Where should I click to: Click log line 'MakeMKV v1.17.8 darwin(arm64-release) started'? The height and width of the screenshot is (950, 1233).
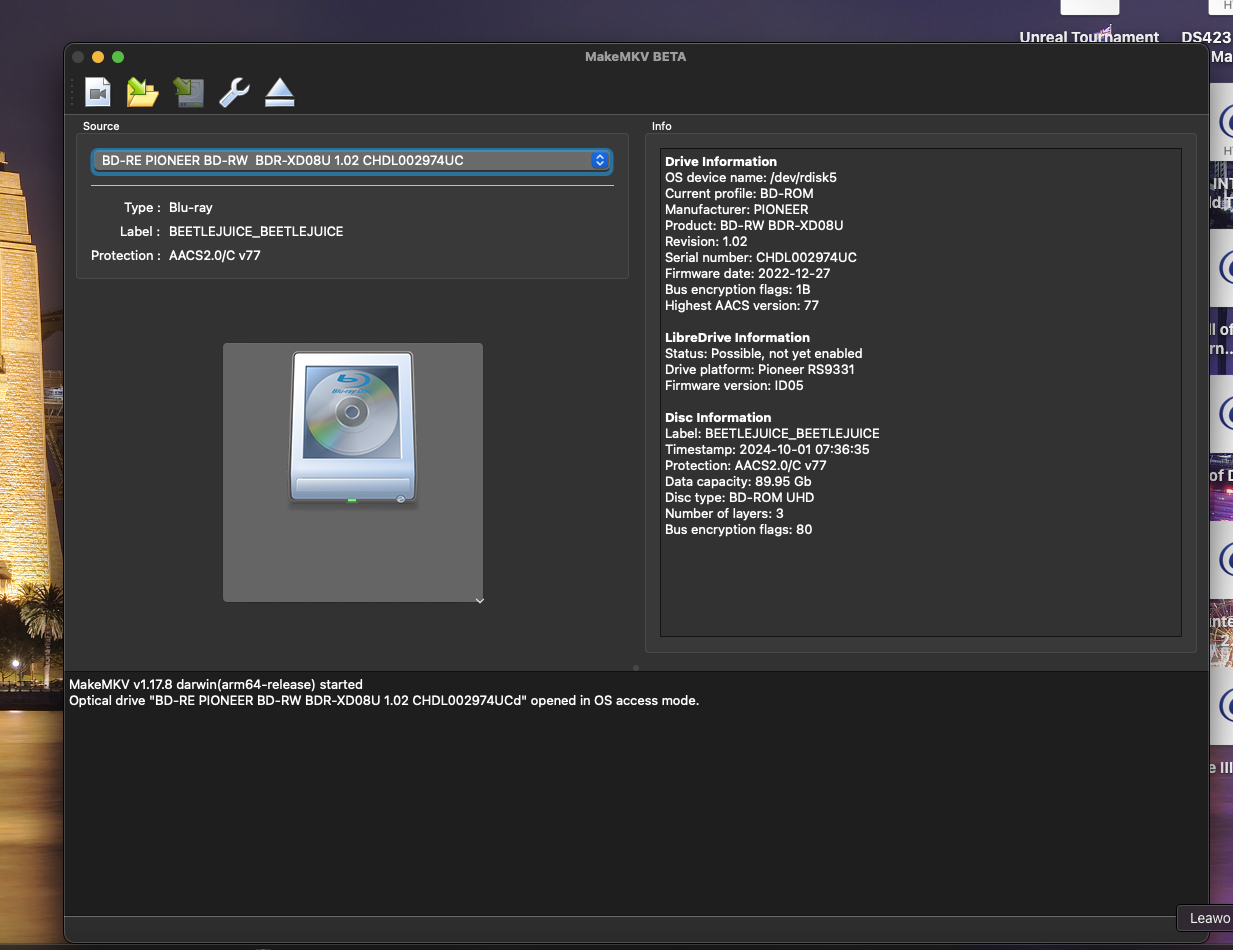point(215,684)
